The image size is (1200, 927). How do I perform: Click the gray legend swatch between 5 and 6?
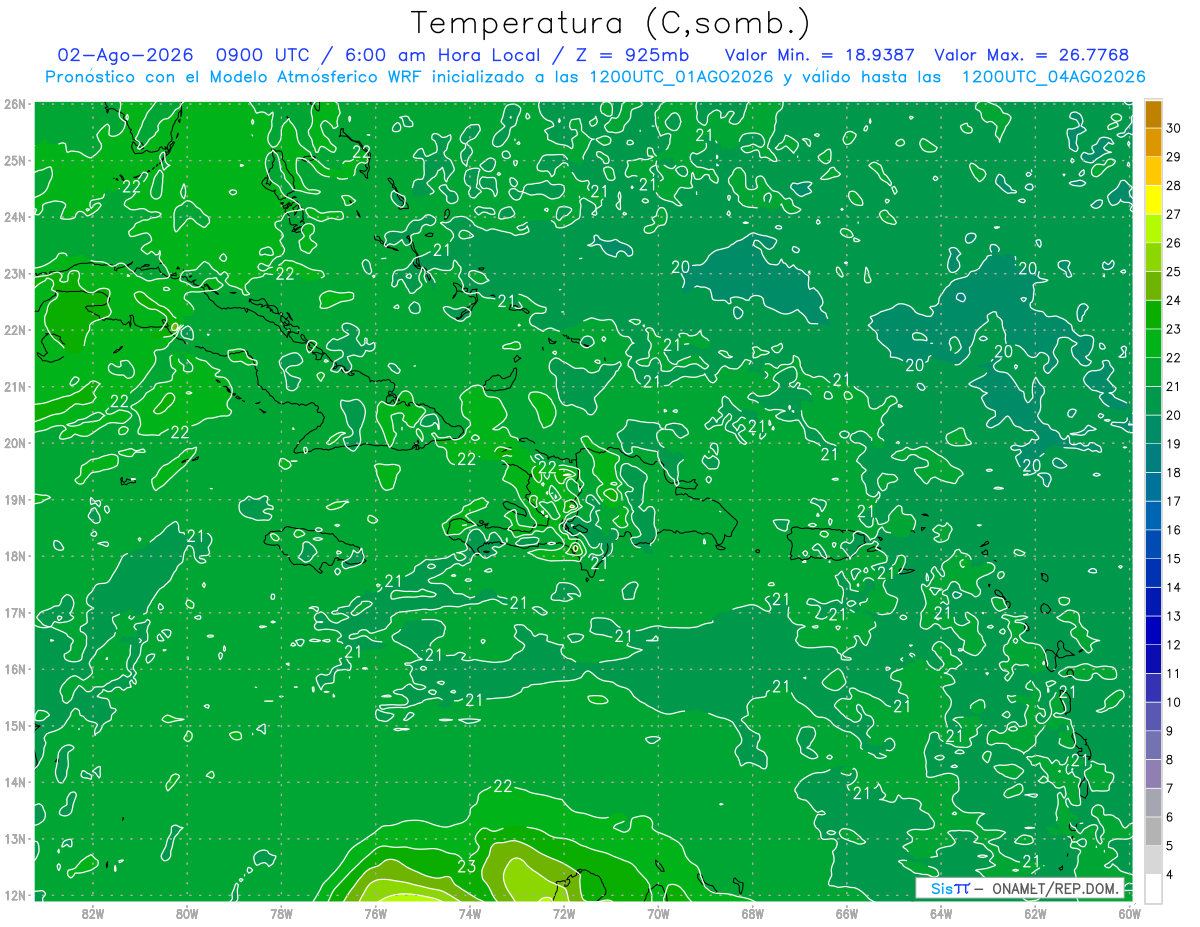click(x=1153, y=831)
